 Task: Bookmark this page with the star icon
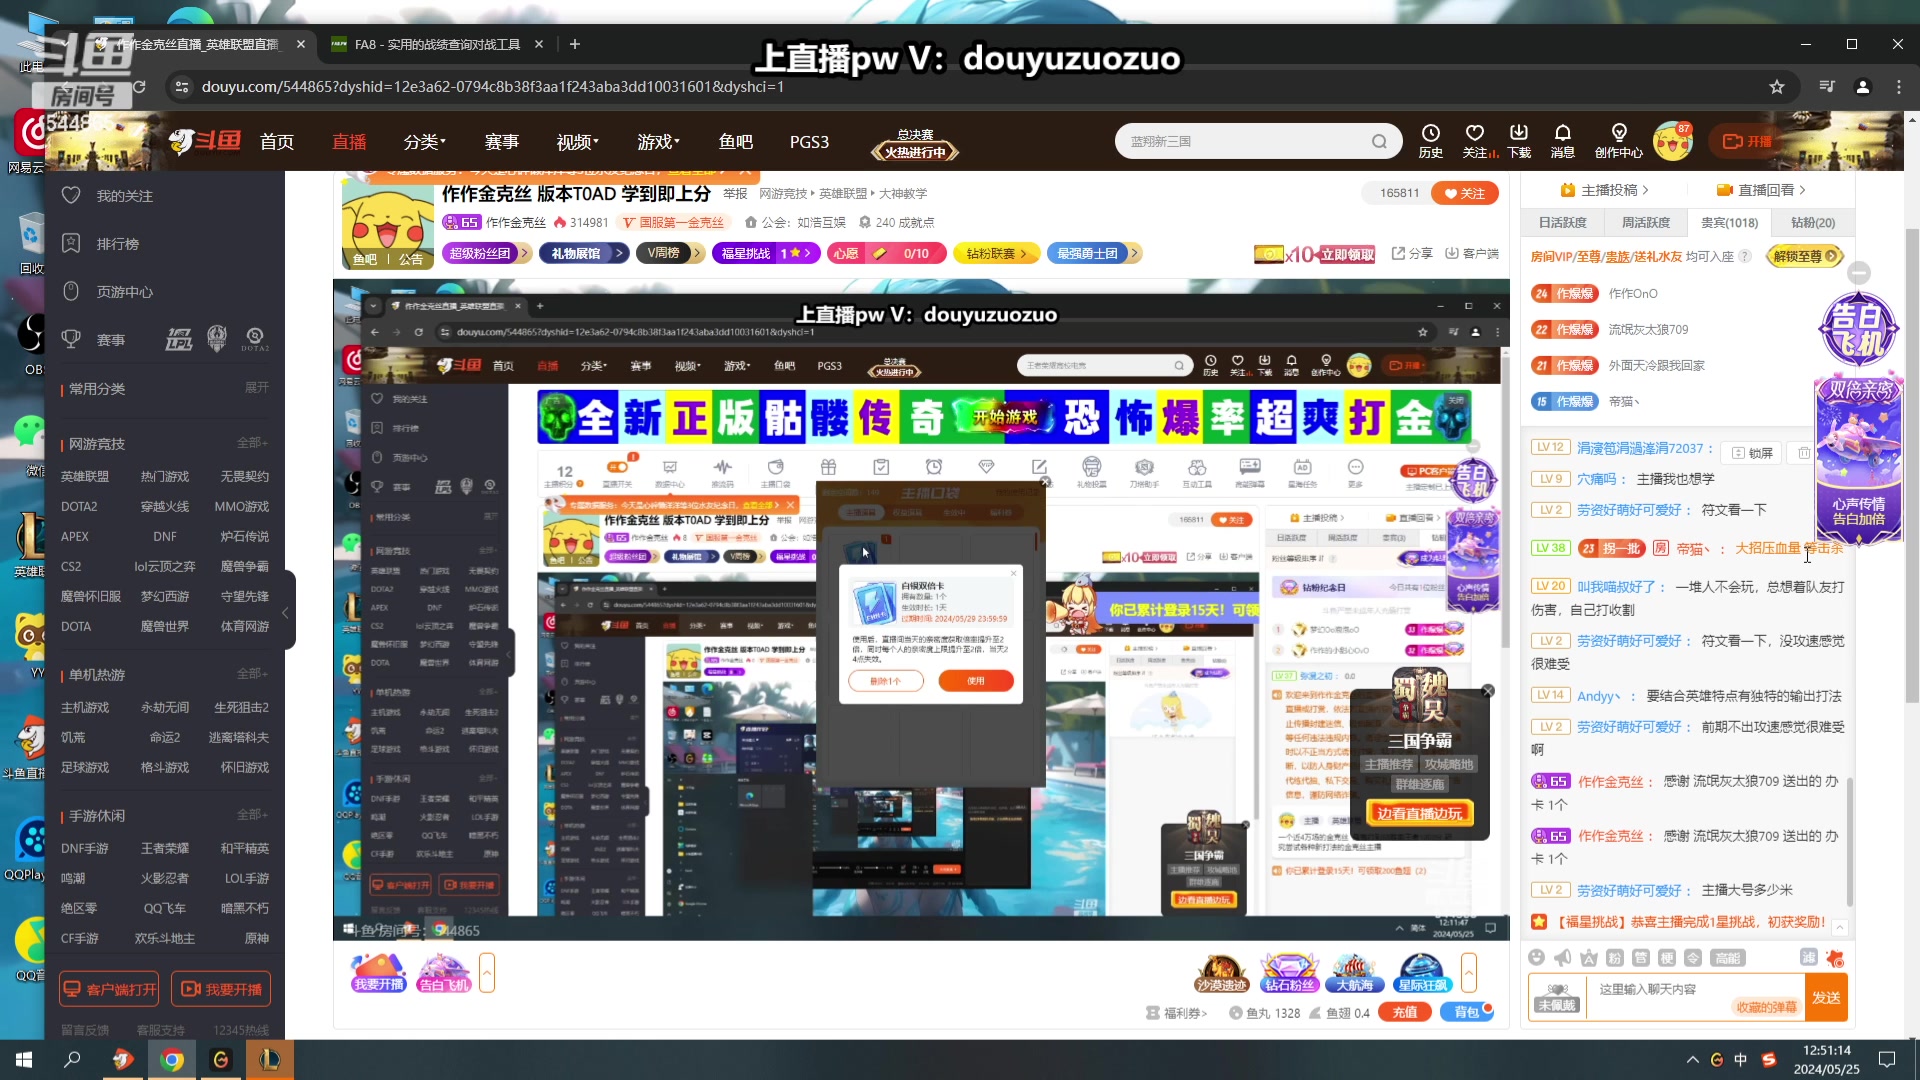pos(1777,87)
